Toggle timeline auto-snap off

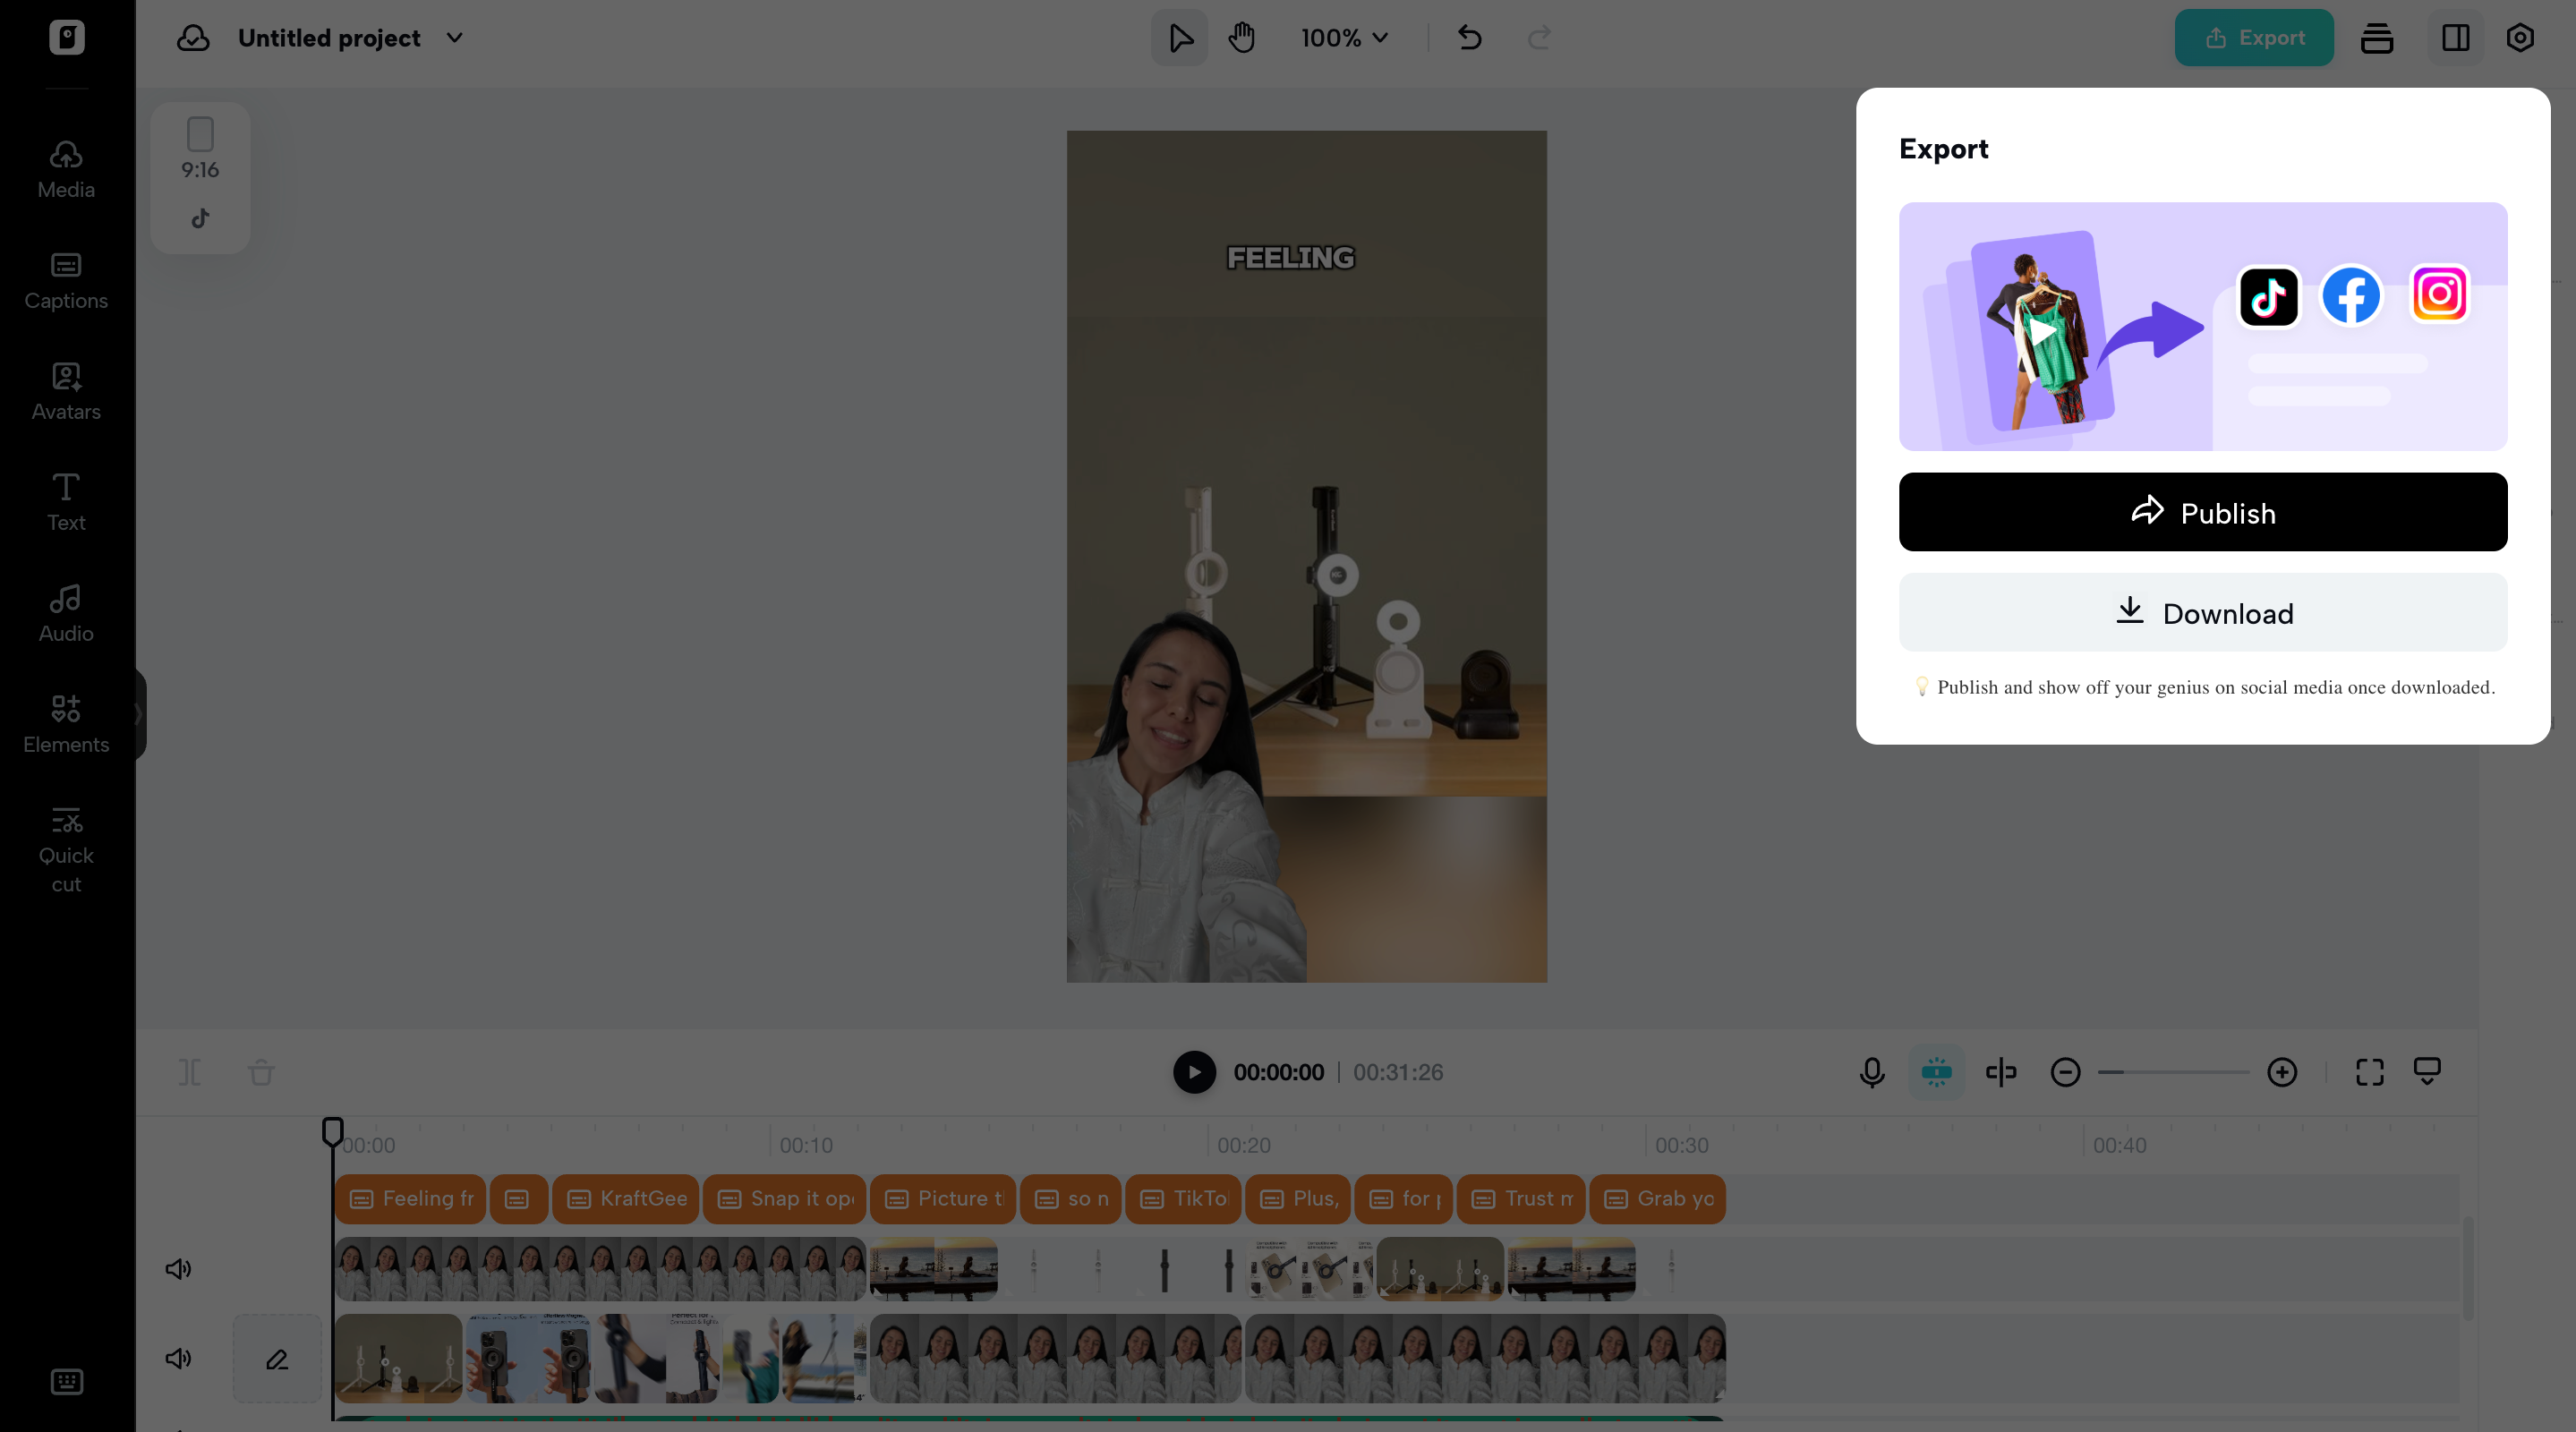click(x=1936, y=1072)
